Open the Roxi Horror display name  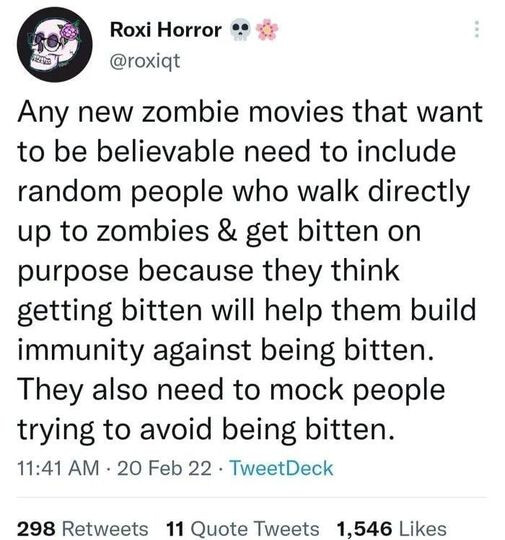click(166, 30)
